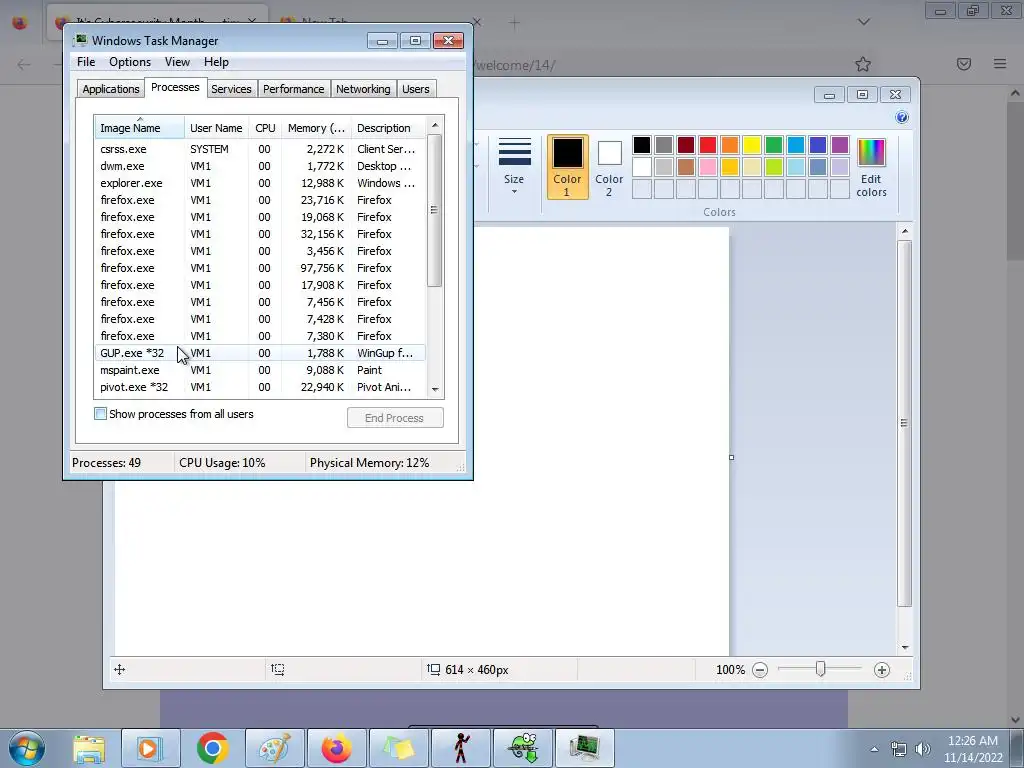Open Task Manager File menu

(86, 62)
